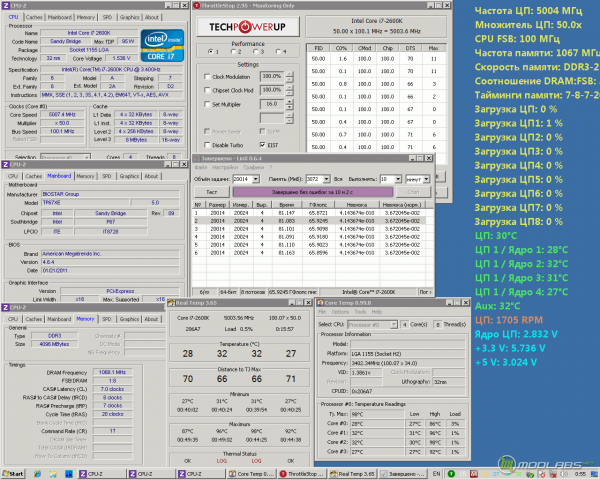This screenshot has width=600, height=480.
Task: Open Caches tab in top CPU-Z window
Action: click(34, 17)
